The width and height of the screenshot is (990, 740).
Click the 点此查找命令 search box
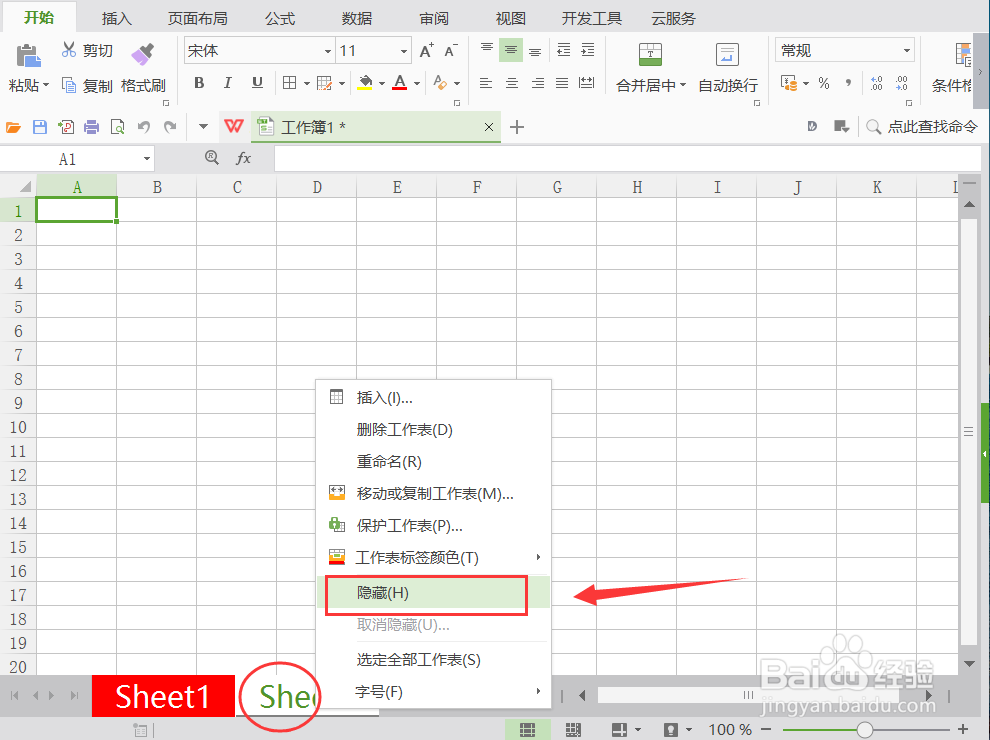click(x=922, y=127)
